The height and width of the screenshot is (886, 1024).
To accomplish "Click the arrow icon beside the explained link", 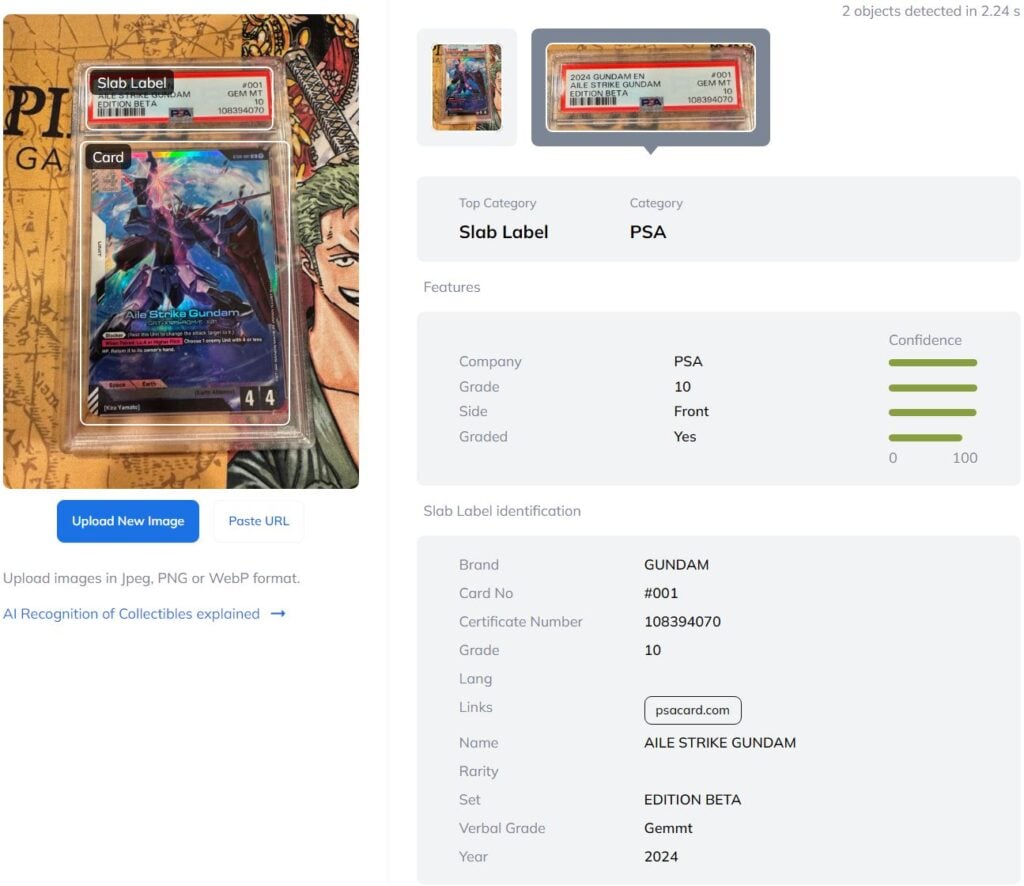I will point(278,614).
